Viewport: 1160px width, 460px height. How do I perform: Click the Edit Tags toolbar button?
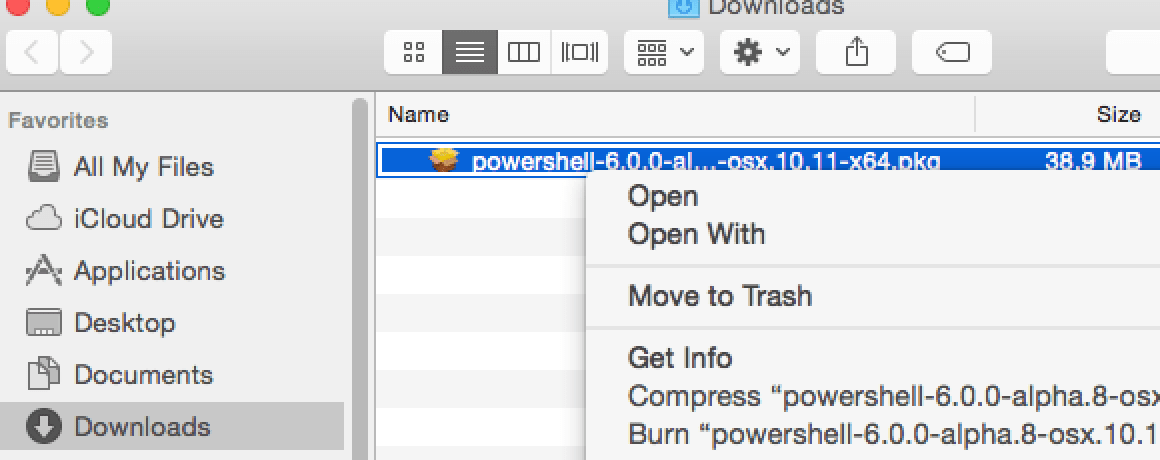[x=952, y=53]
